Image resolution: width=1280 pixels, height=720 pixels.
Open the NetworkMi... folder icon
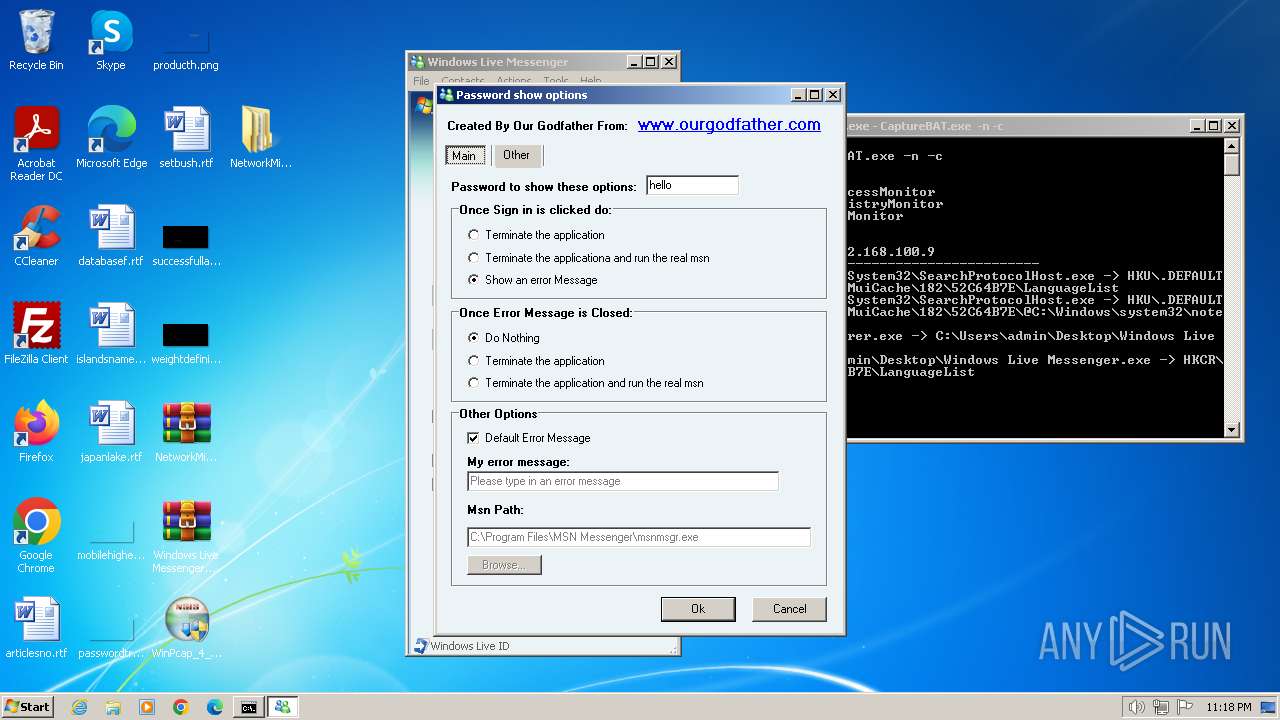pyautogui.click(x=260, y=138)
